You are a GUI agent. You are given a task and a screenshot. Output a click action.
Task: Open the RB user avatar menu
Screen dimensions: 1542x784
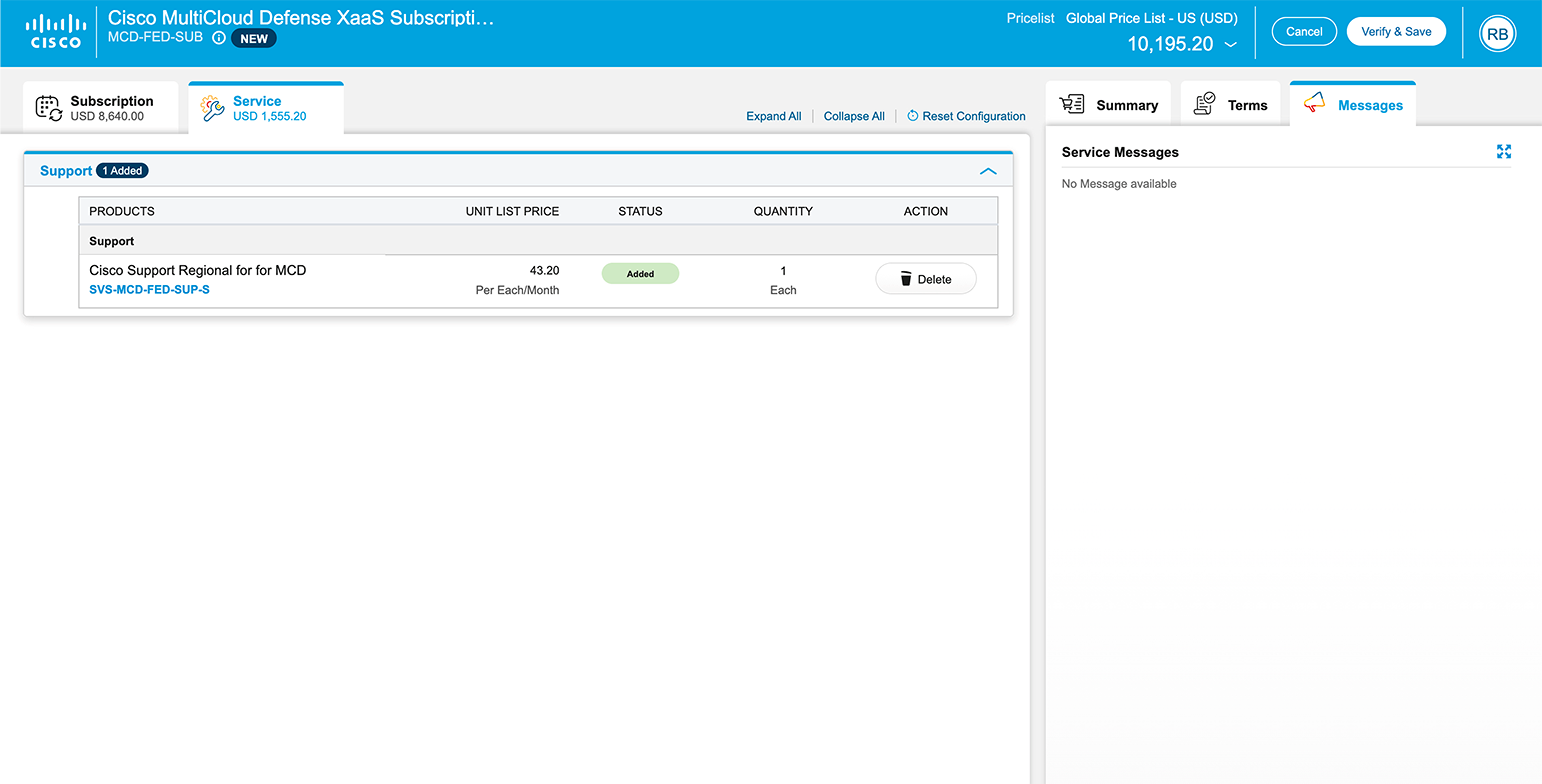[x=1497, y=33]
